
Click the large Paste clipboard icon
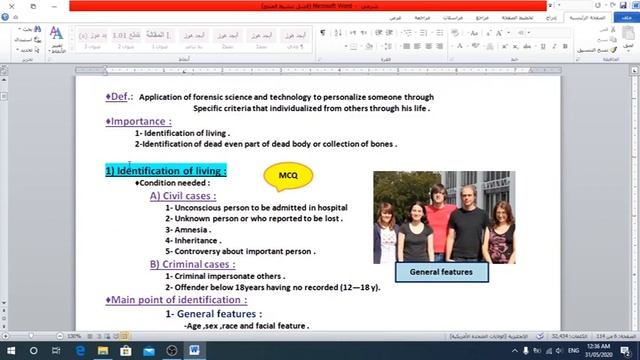[629, 33]
